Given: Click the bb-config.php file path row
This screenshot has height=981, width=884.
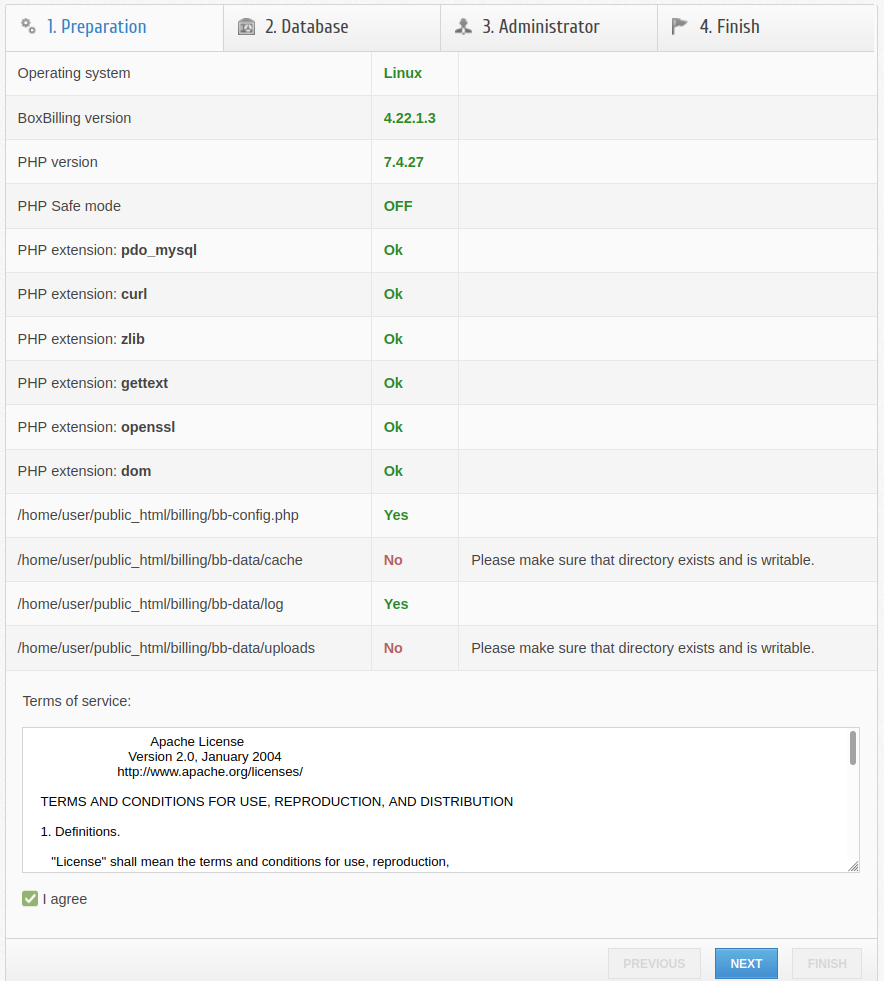Looking at the screenshot, I should tap(158, 515).
